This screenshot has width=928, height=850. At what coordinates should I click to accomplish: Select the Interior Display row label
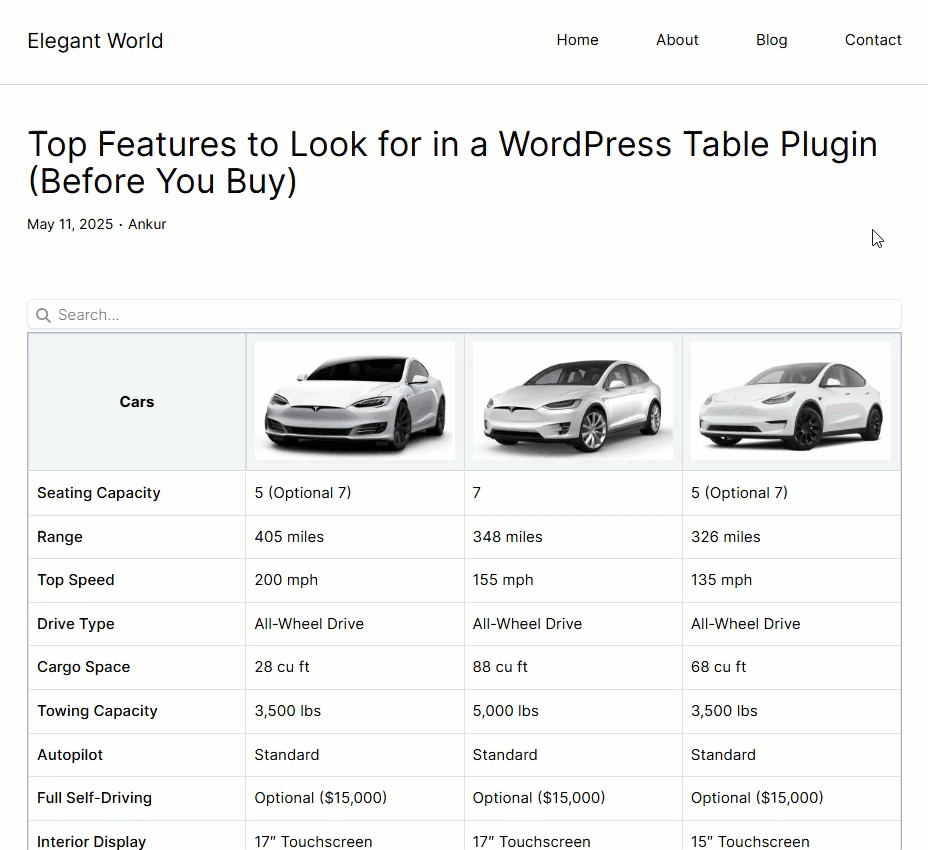[x=92, y=842]
